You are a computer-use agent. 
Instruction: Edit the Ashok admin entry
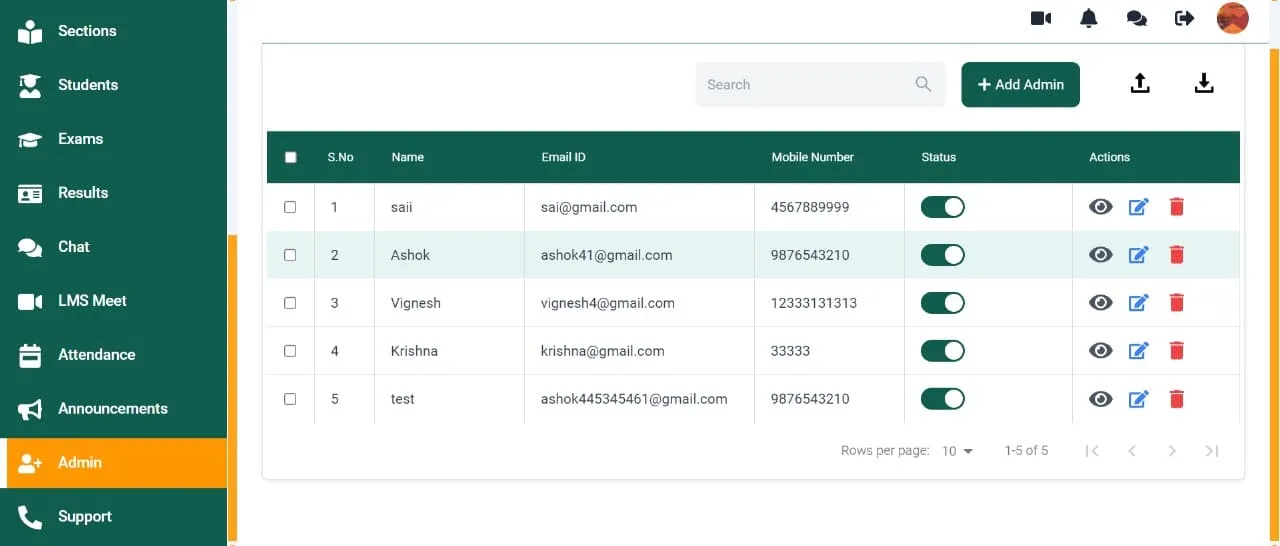(1139, 255)
